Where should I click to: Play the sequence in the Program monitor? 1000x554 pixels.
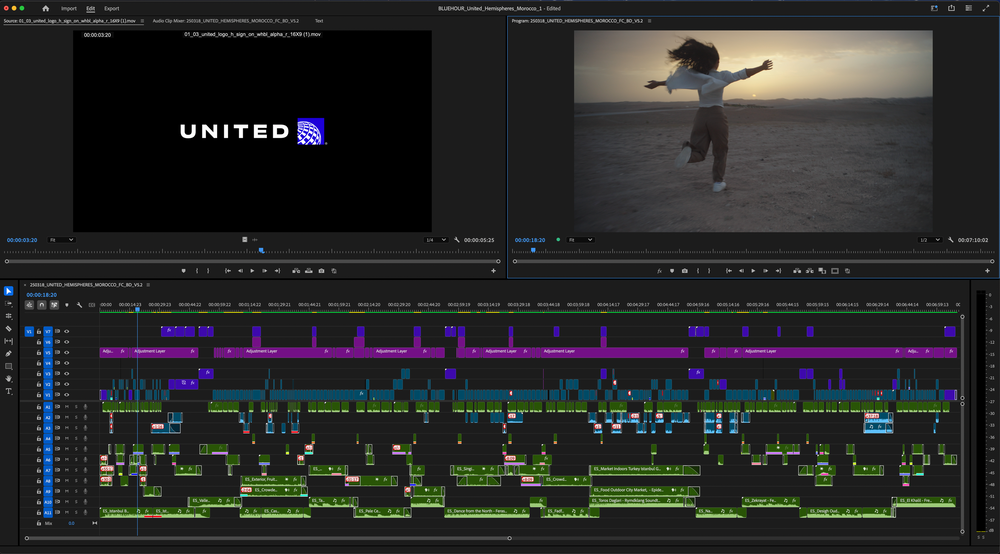pyautogui.click(x=753, y=271)
